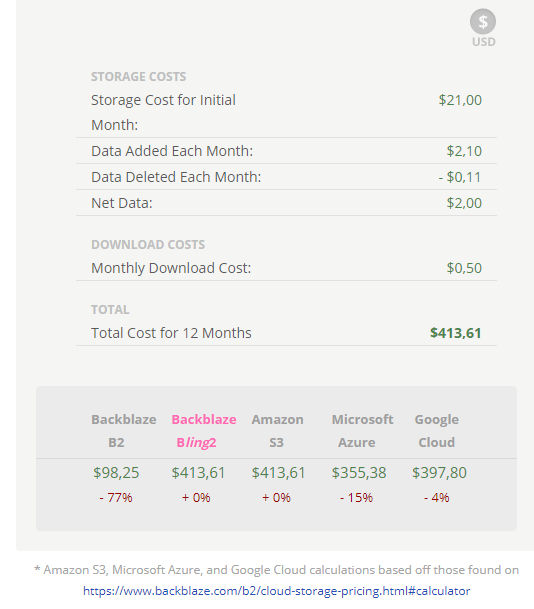Image resolution: width=534 pixels, height=609 pixels.
Task: Click the Data Added Each Month row
Action: tap(286, 151)
